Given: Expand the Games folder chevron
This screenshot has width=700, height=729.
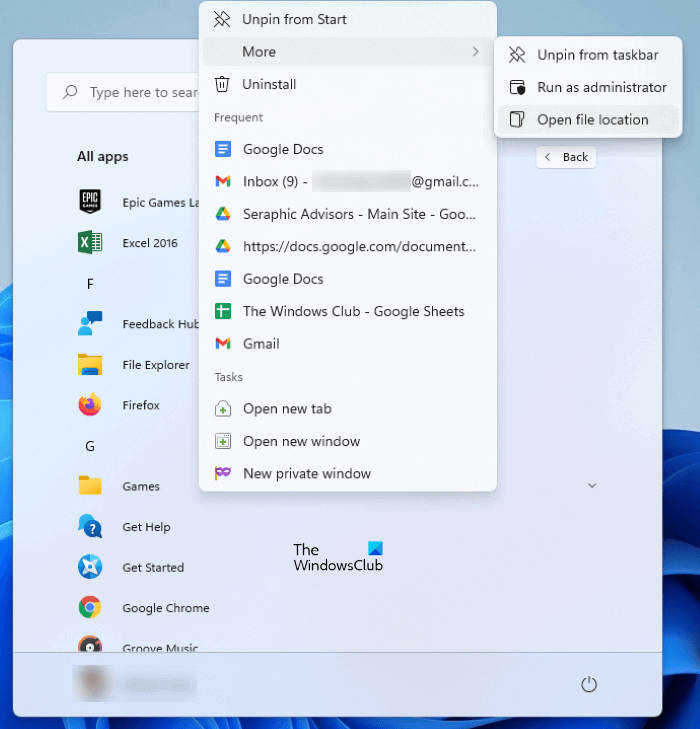Looking at the screenshot, I should (x=592, y=486).
